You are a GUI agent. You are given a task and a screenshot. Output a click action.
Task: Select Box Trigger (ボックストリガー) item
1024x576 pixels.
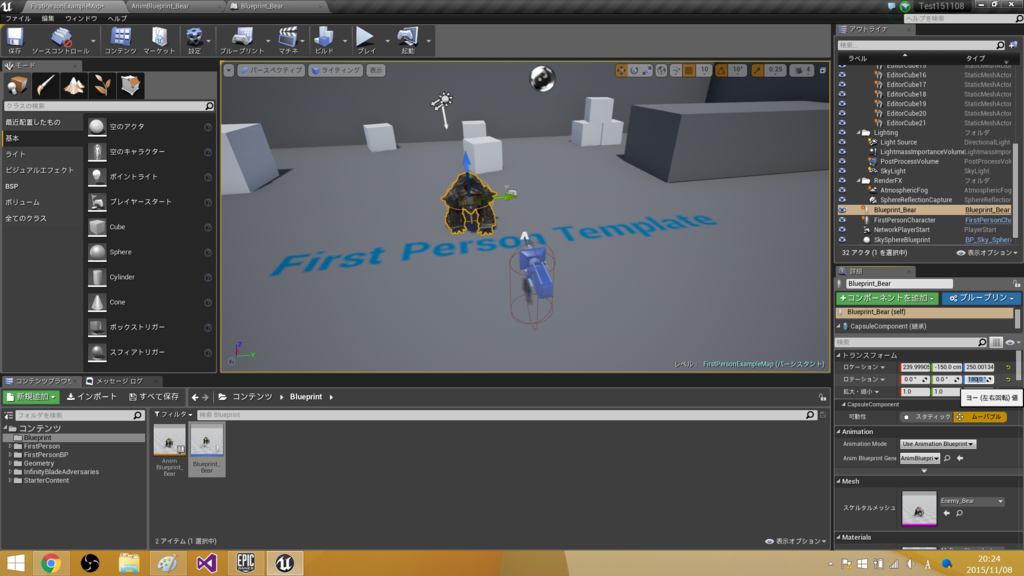[x=150, y=327]
